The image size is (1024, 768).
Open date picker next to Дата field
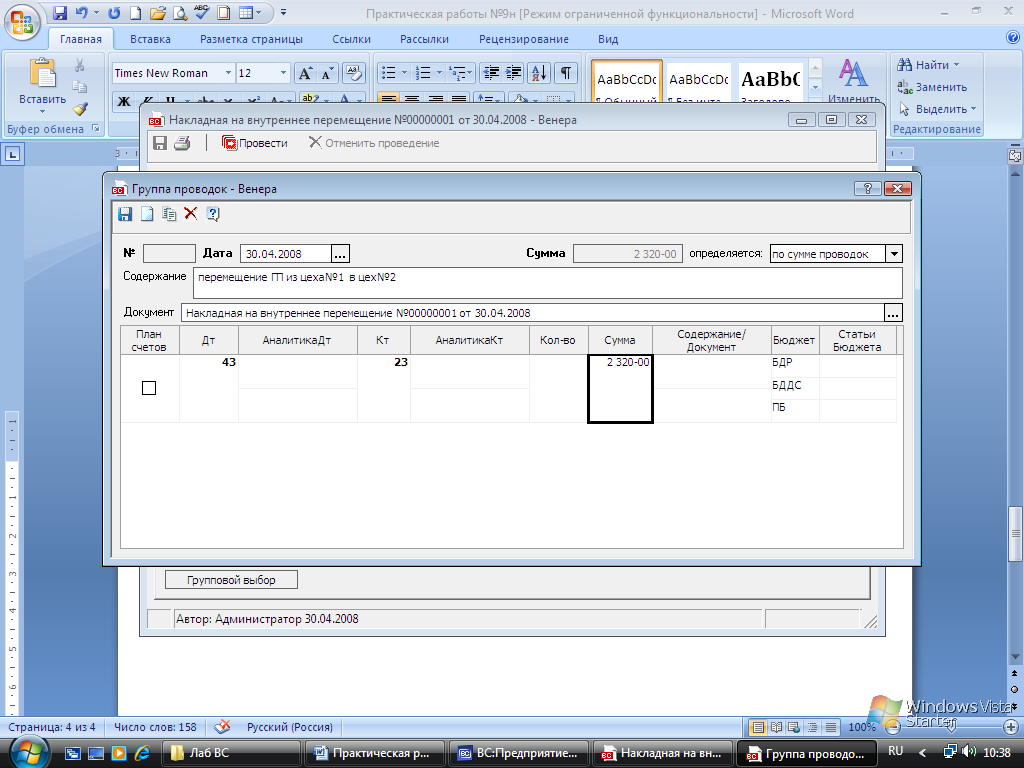point(340,254)
